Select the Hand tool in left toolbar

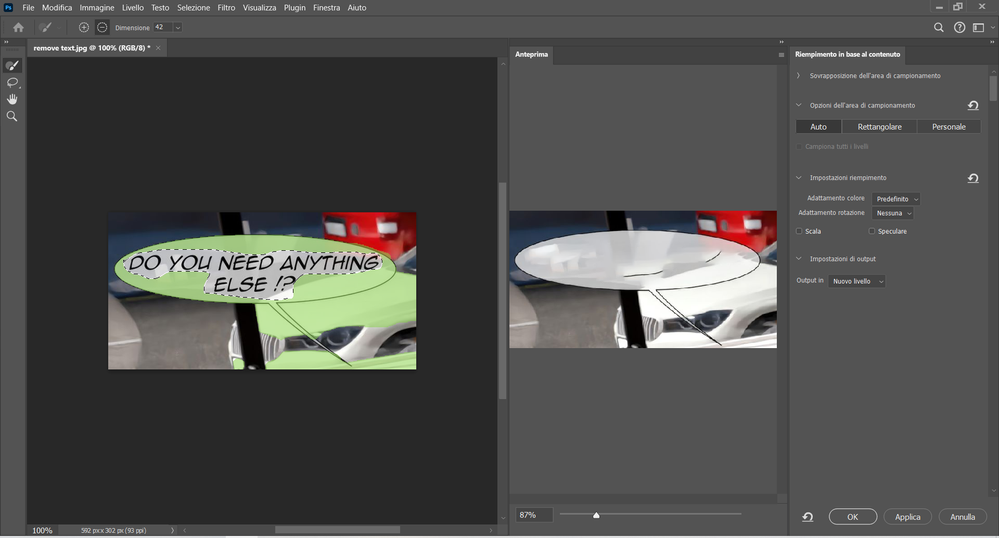coord(12,99)
